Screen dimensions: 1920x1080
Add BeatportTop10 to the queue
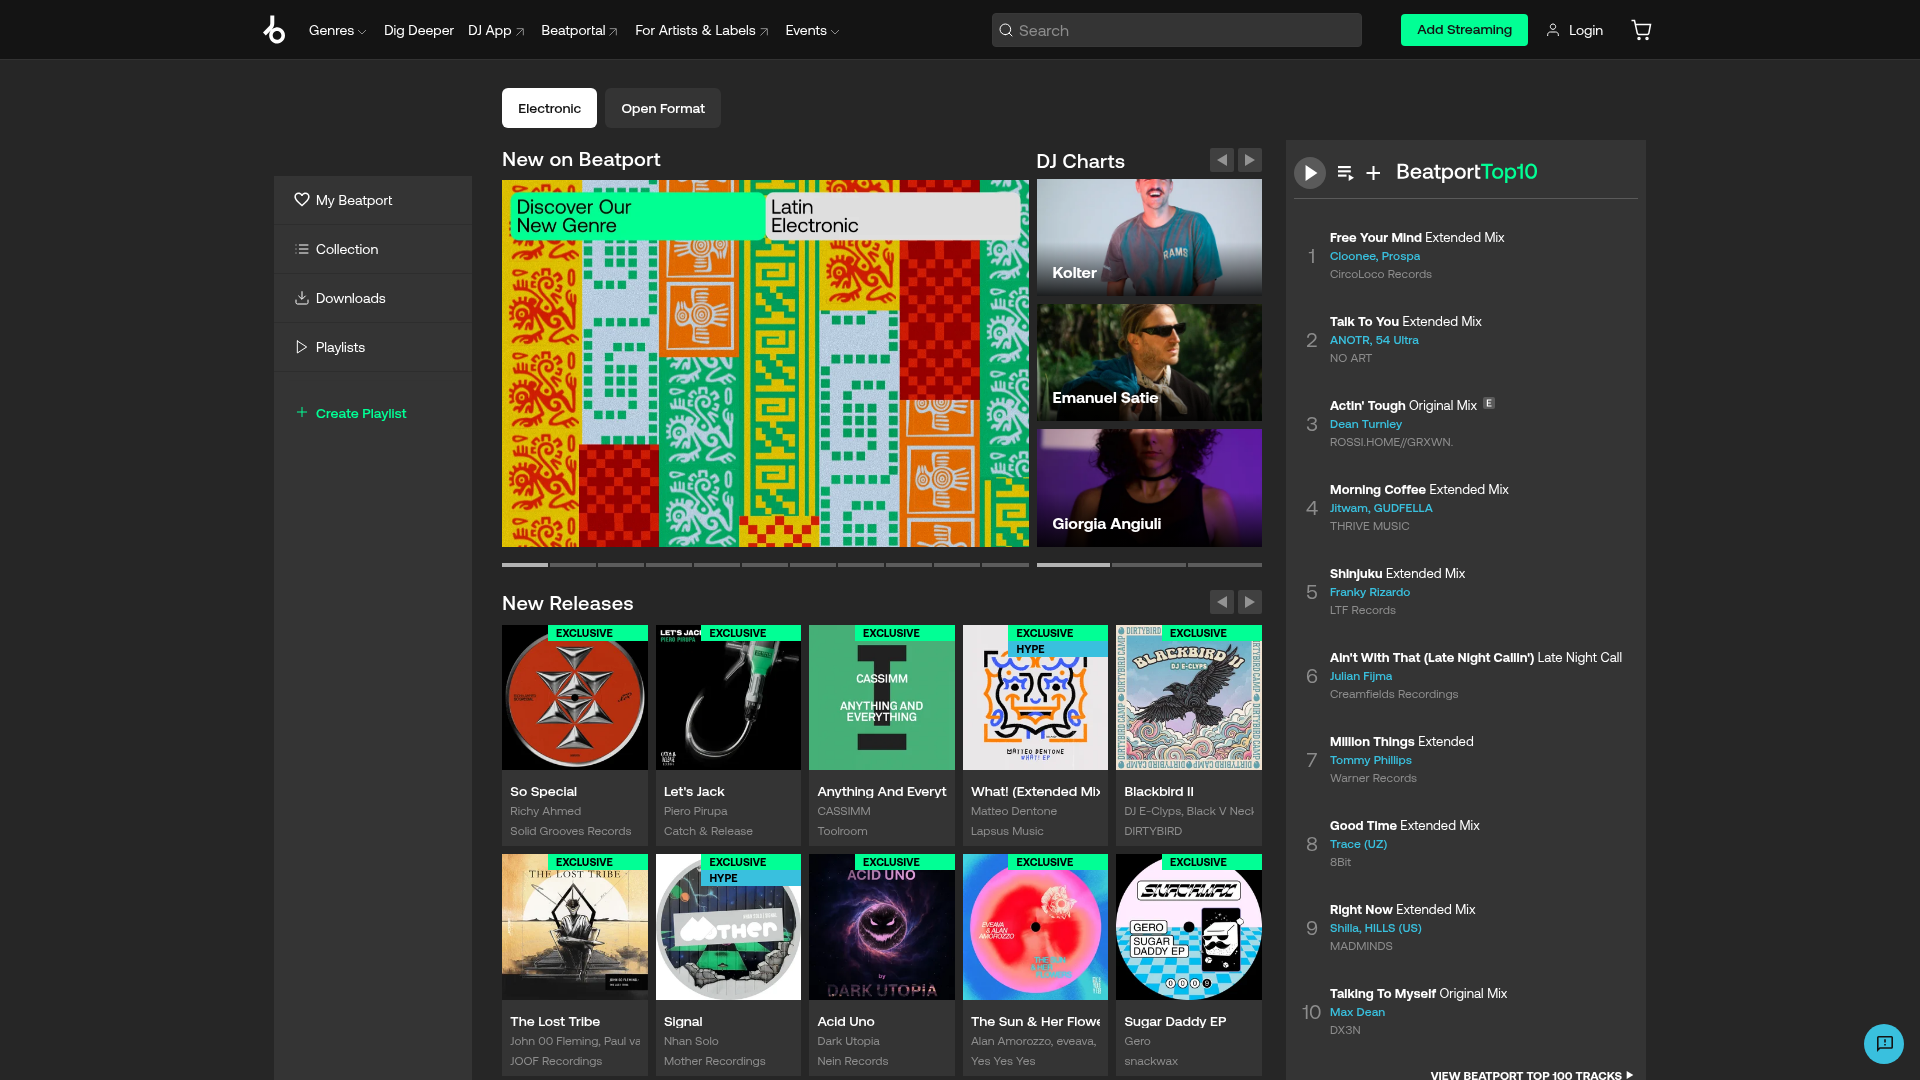click(x=1343, y=172)
